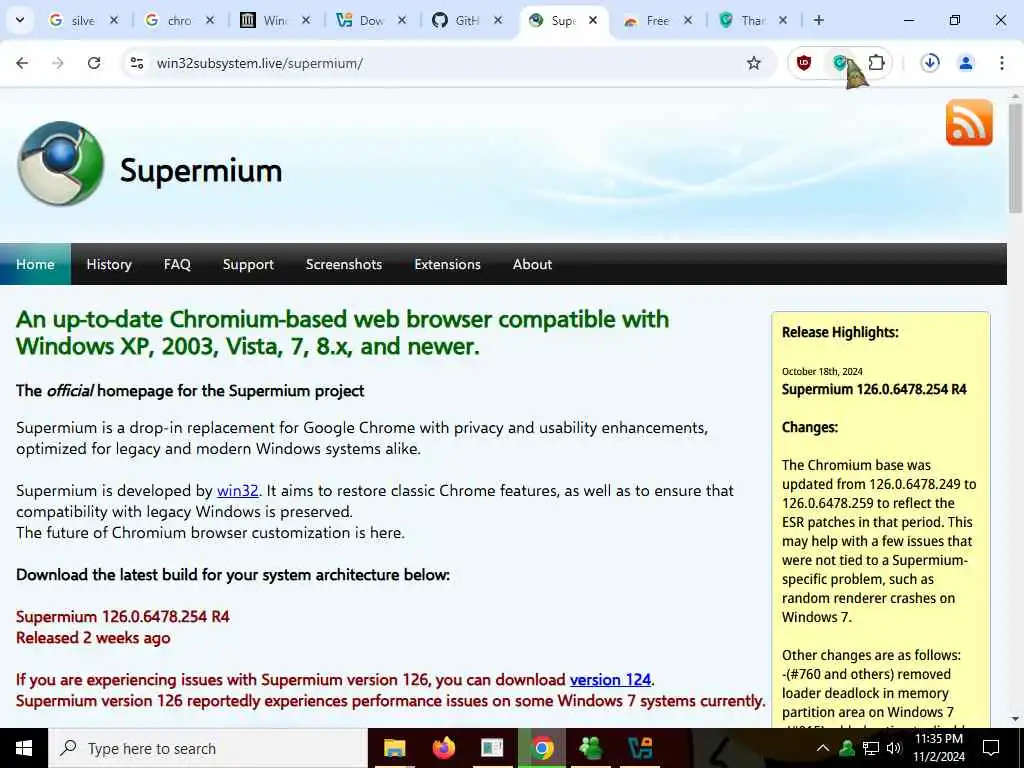Close the 'chro' tab
Screen dimensions: 1024x768
210,20
